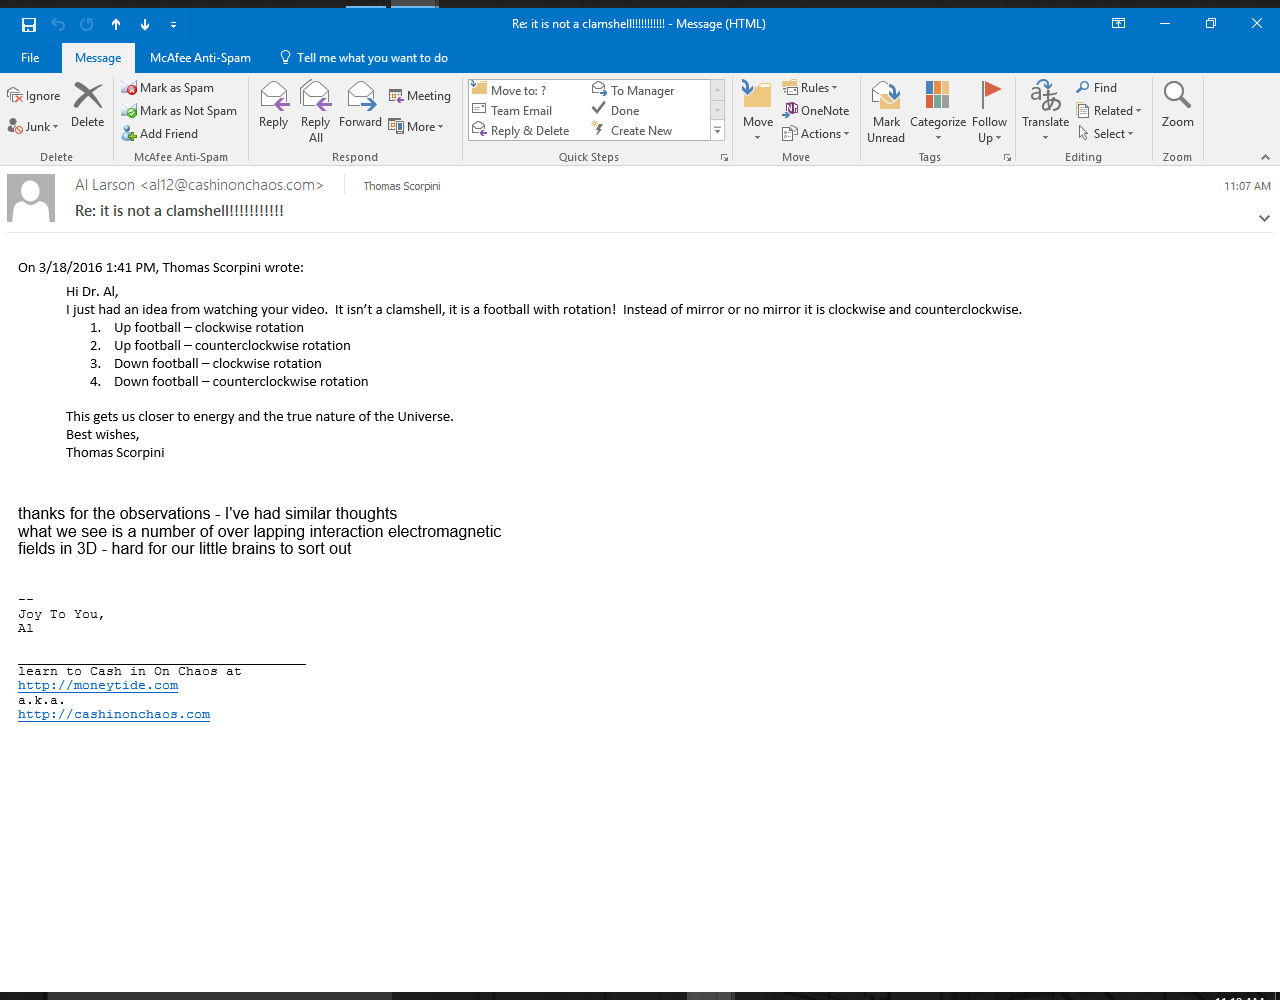The width and height of the screenshot is (1280, 1000).
Task: Open Ribbon Display Options
Action: [1118, 24]
